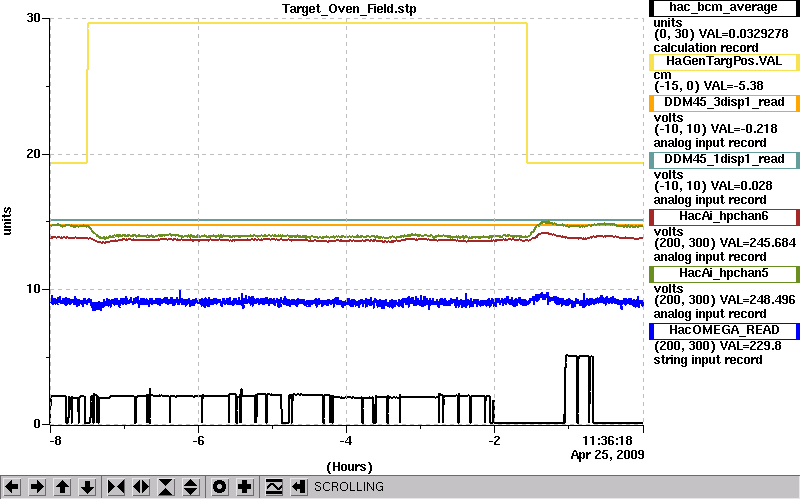Compress the vertical axis (hourglass icon)
Image resolution: width=800 pixels, height=499 pixels.
166,487
